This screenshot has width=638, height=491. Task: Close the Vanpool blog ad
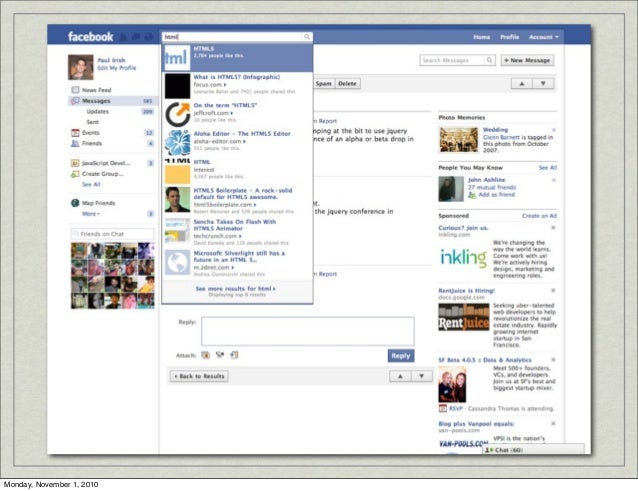(553, 423)
